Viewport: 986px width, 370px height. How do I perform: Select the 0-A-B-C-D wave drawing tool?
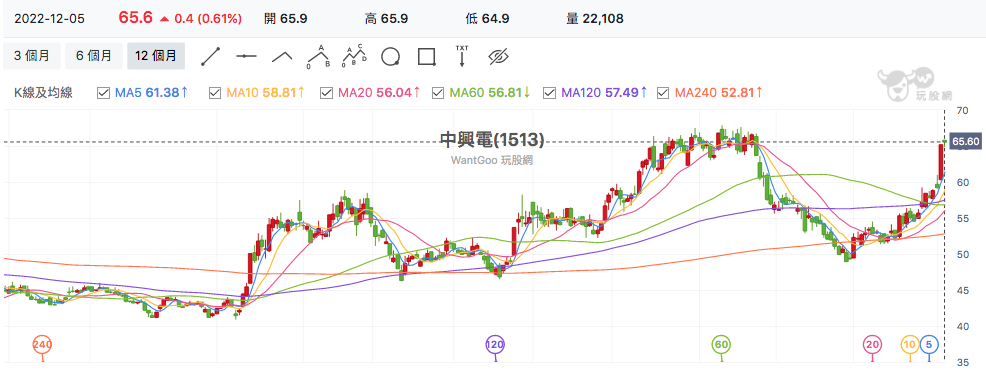coord(355,57)
